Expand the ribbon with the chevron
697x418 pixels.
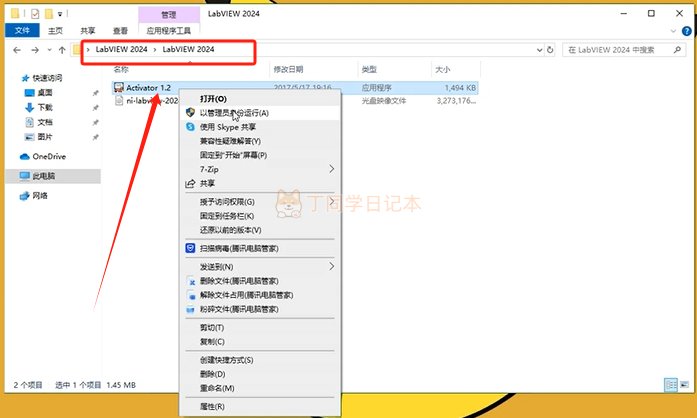(x=673, y=31)
